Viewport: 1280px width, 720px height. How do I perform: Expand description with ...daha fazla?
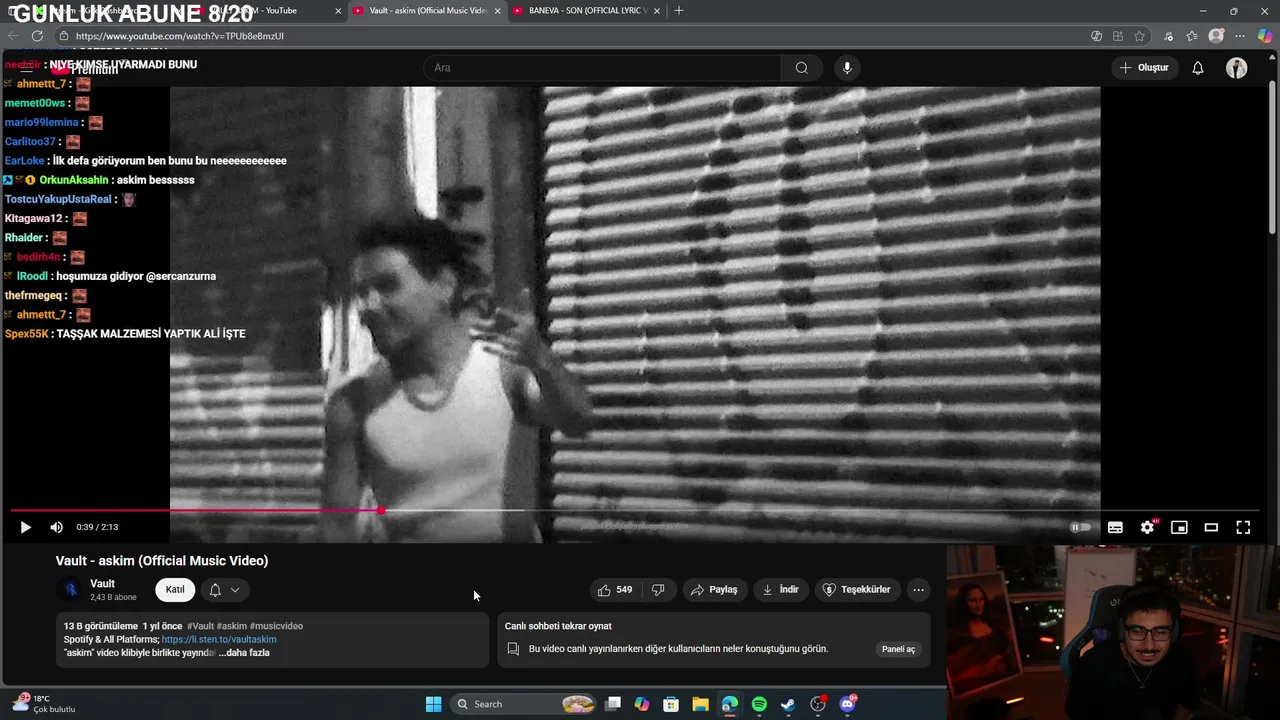coord(244,653)
